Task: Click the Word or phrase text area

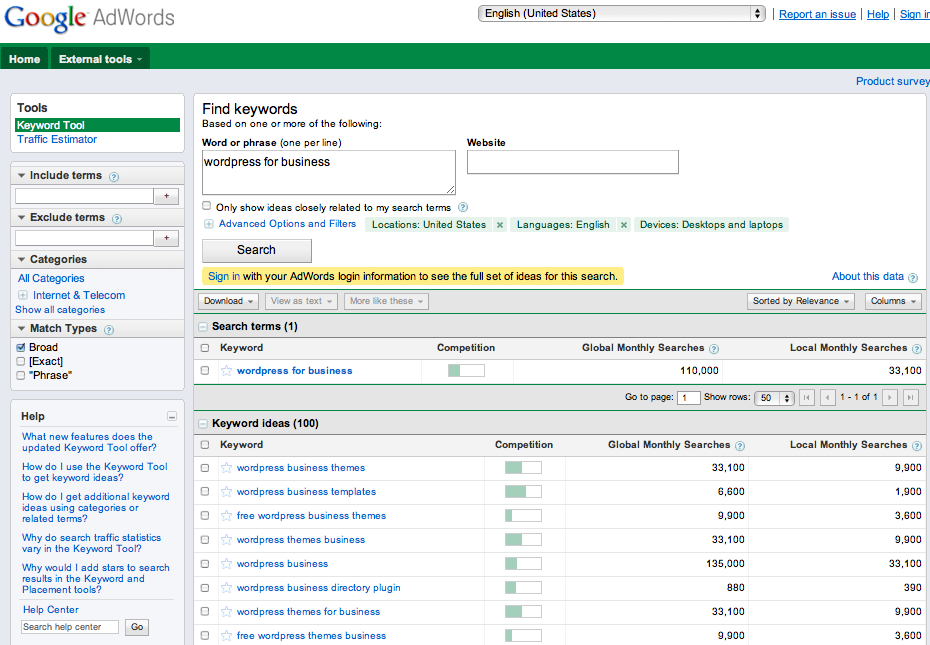Action: coord(329,172)
